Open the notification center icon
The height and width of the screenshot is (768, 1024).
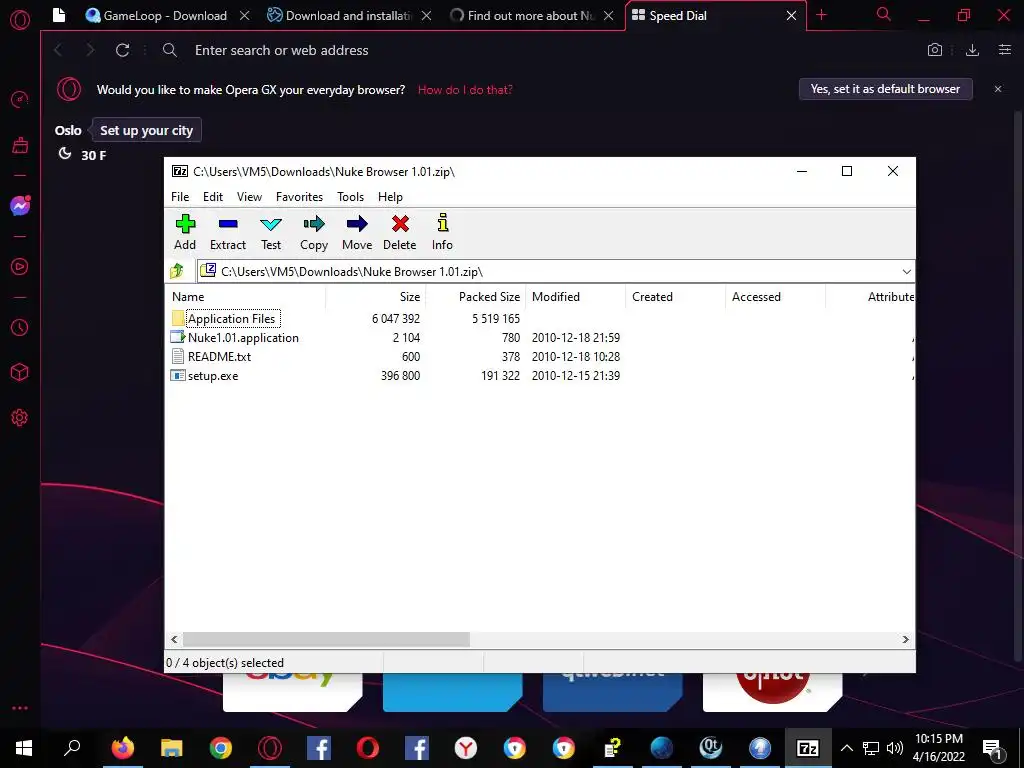(x=992, y=748)
